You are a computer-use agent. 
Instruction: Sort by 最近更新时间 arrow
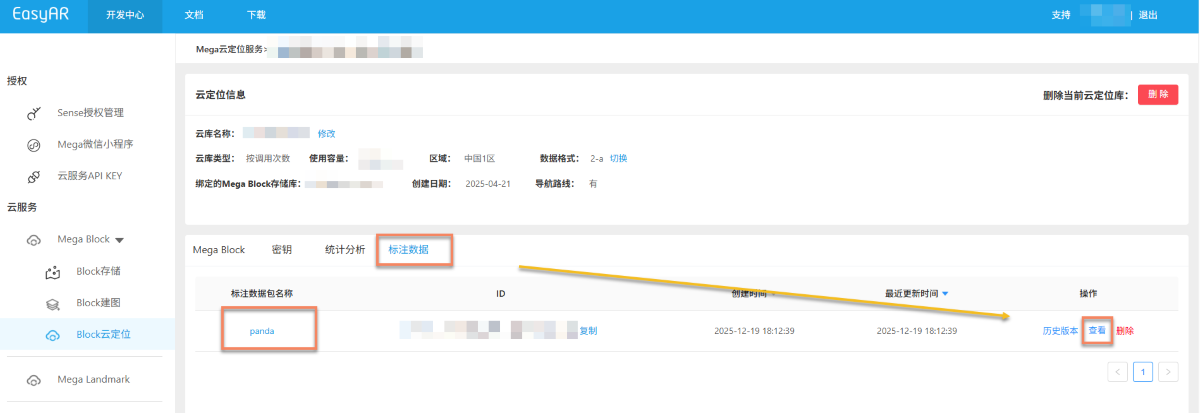[x=946, y=294]
